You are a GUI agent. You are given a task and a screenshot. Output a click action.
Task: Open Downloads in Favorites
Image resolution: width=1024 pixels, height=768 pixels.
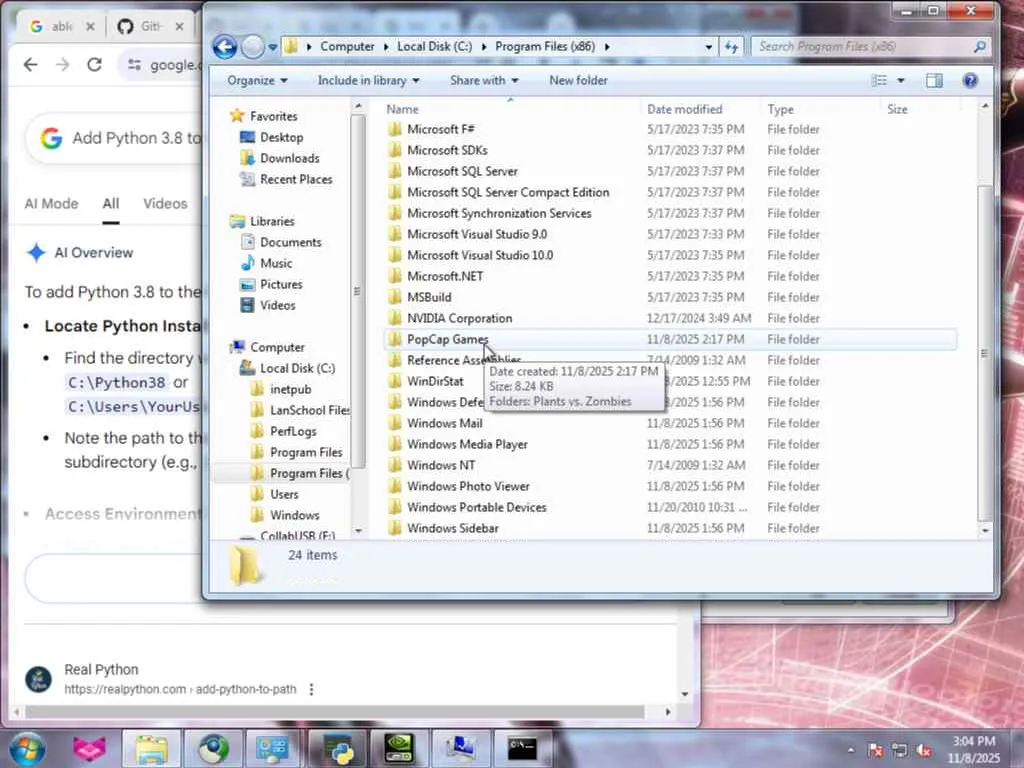289,158
